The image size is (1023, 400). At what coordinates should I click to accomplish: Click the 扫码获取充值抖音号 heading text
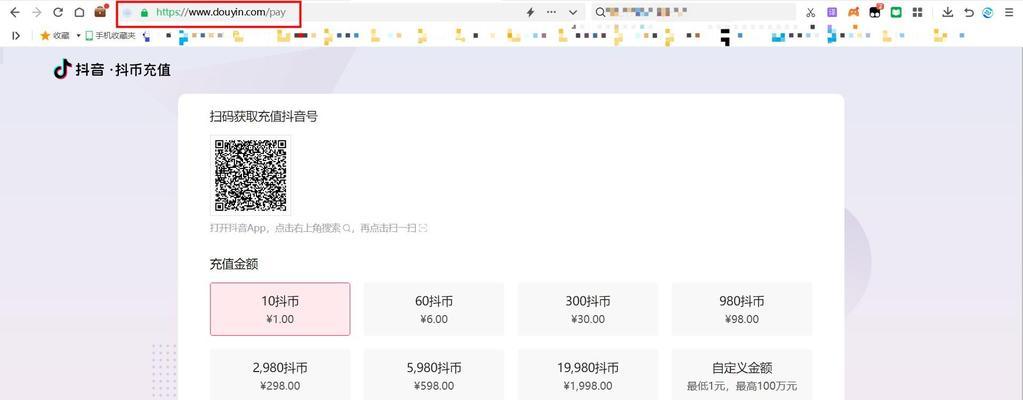point(264,117)
